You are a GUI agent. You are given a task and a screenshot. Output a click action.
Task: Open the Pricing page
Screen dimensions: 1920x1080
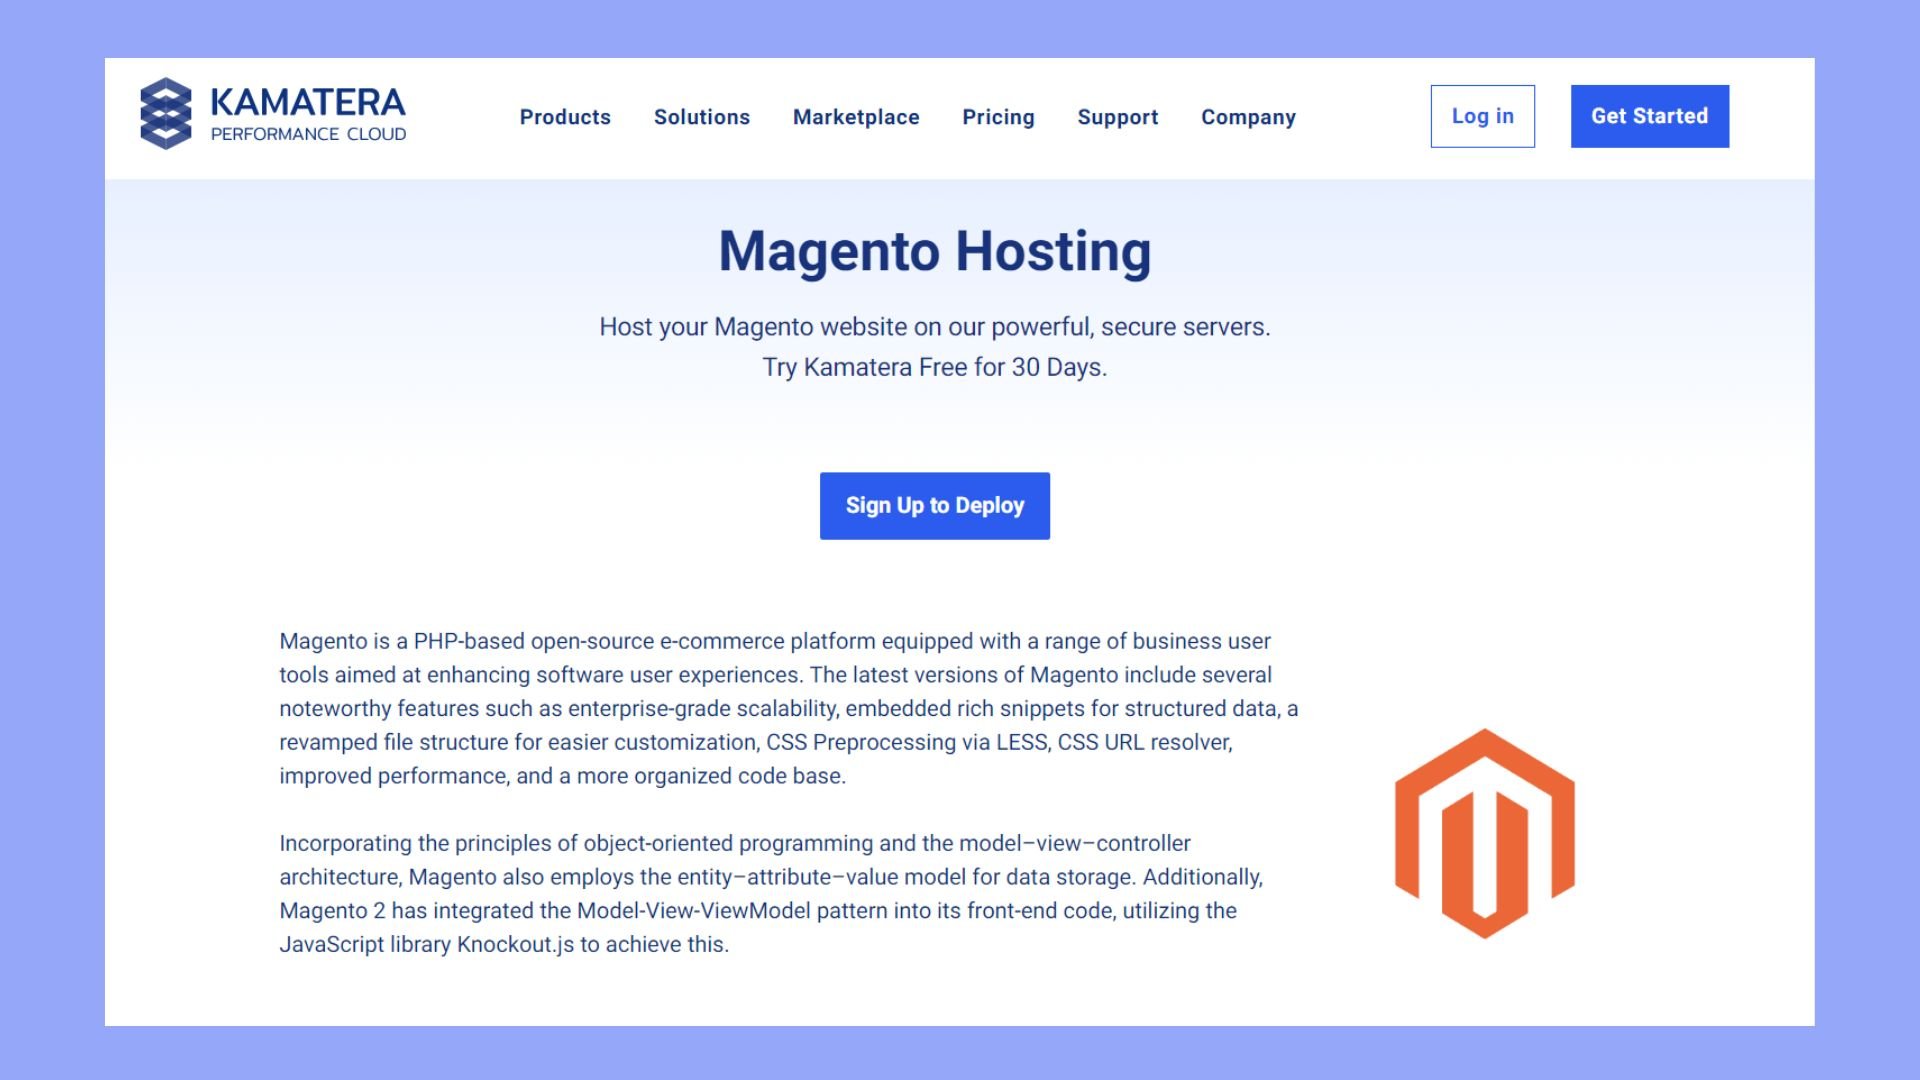(x=998, y=117)
